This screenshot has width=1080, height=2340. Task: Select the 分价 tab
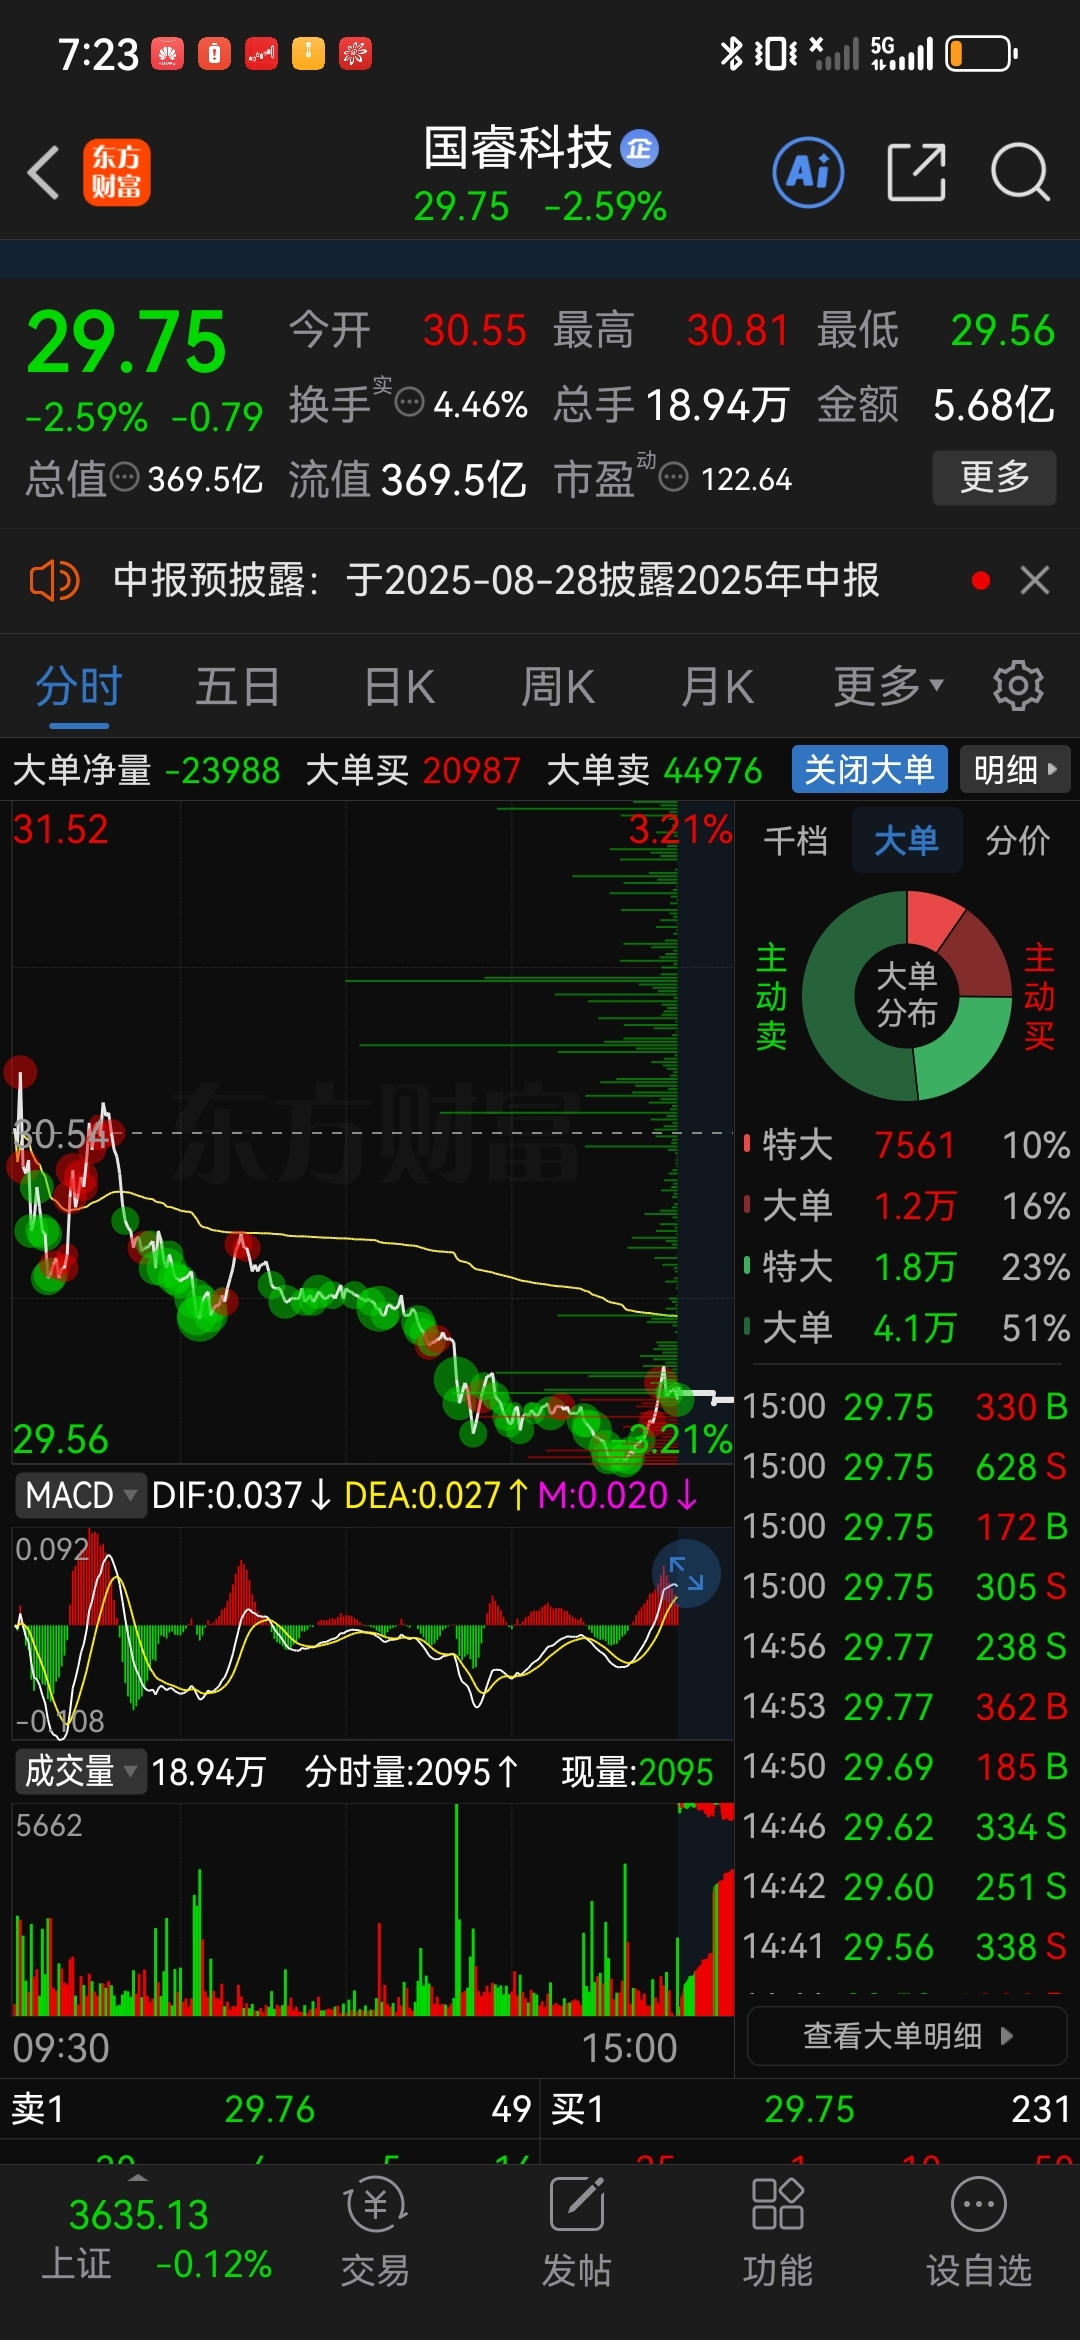1018,840
